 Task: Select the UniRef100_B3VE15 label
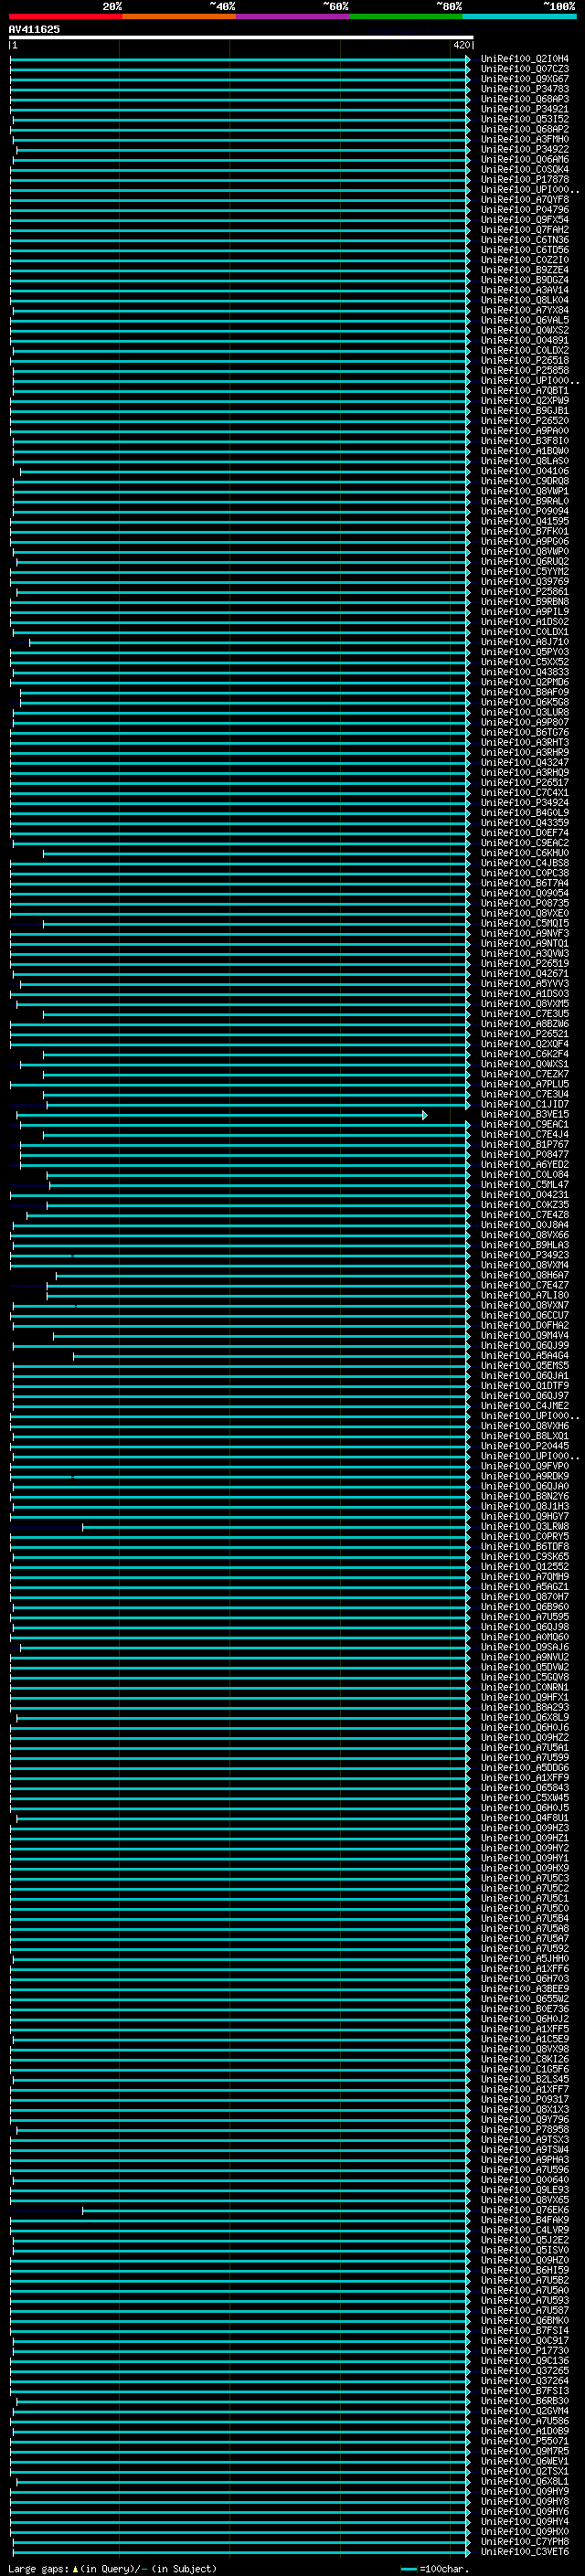[x=525, y=1115]
